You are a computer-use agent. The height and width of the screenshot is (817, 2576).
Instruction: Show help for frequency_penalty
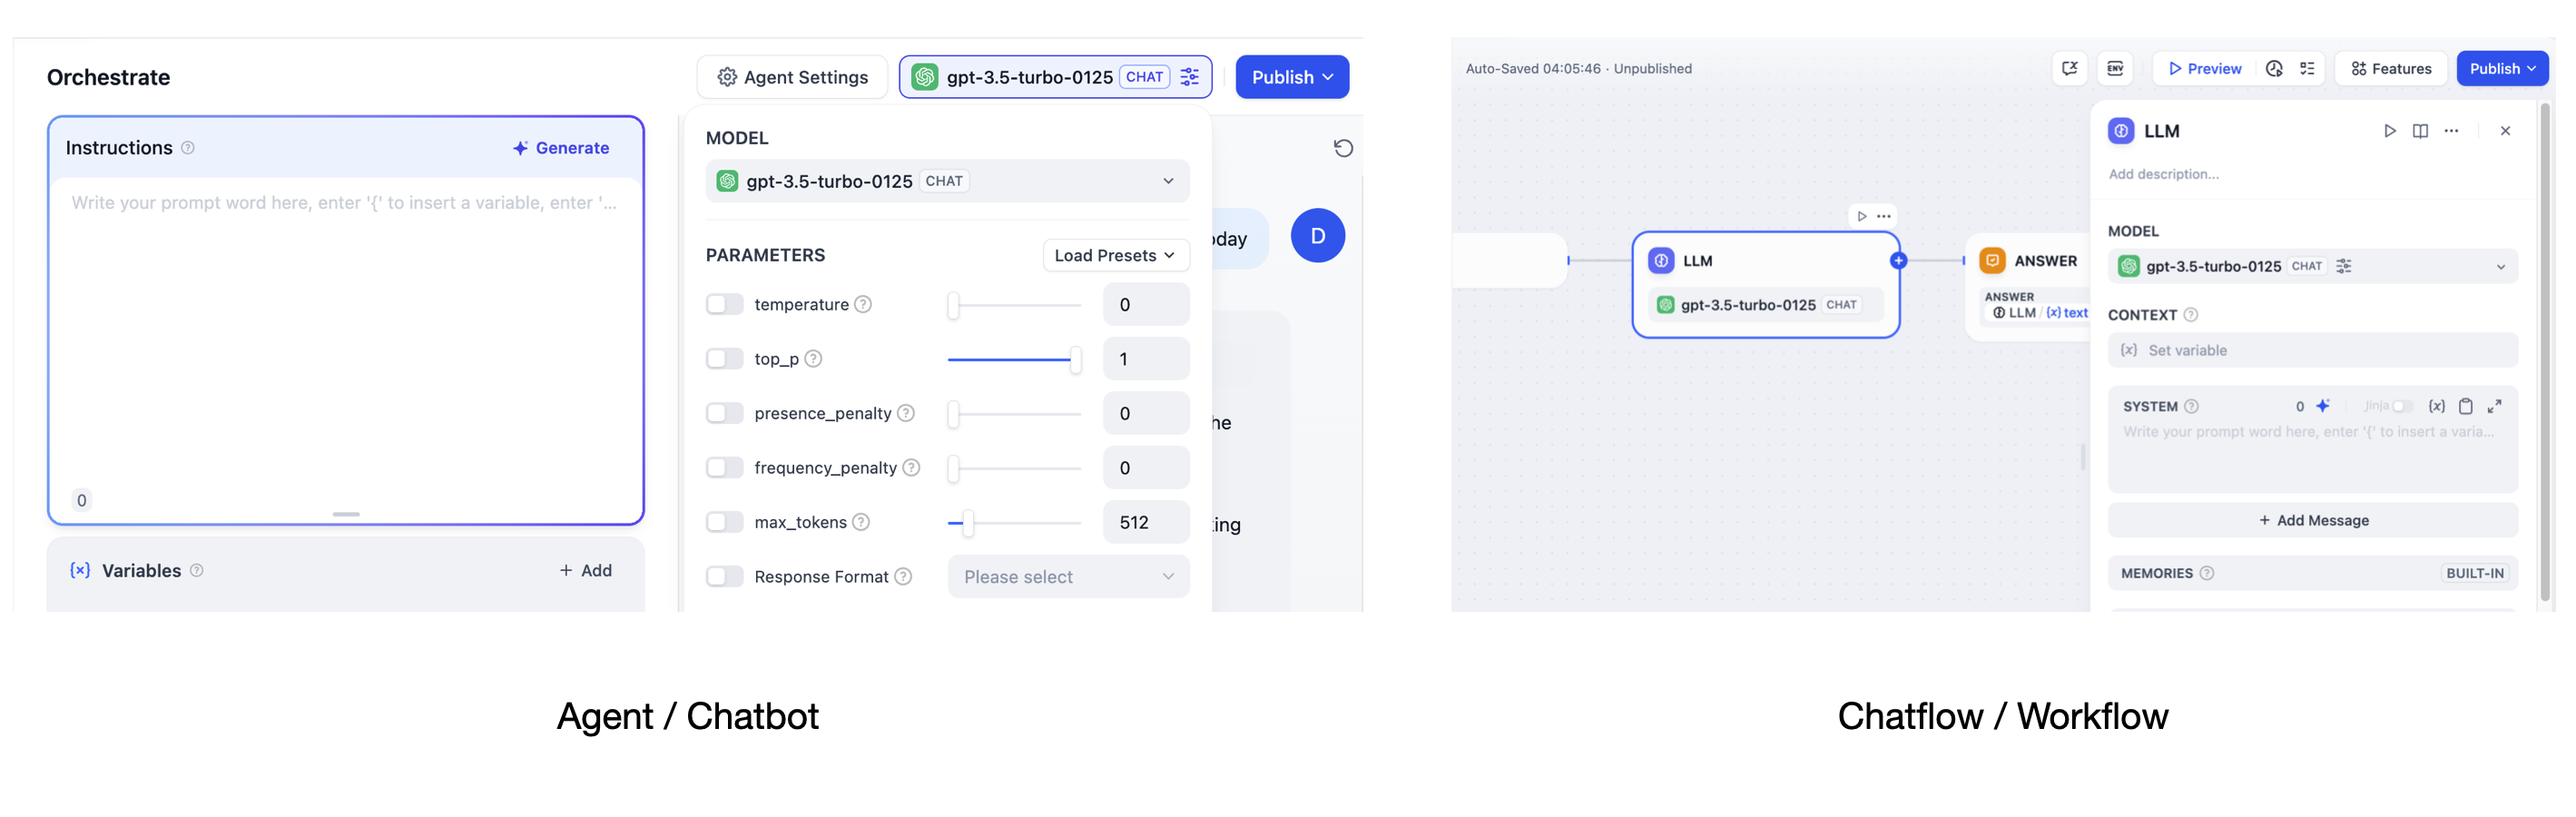(x=911, y=468)
